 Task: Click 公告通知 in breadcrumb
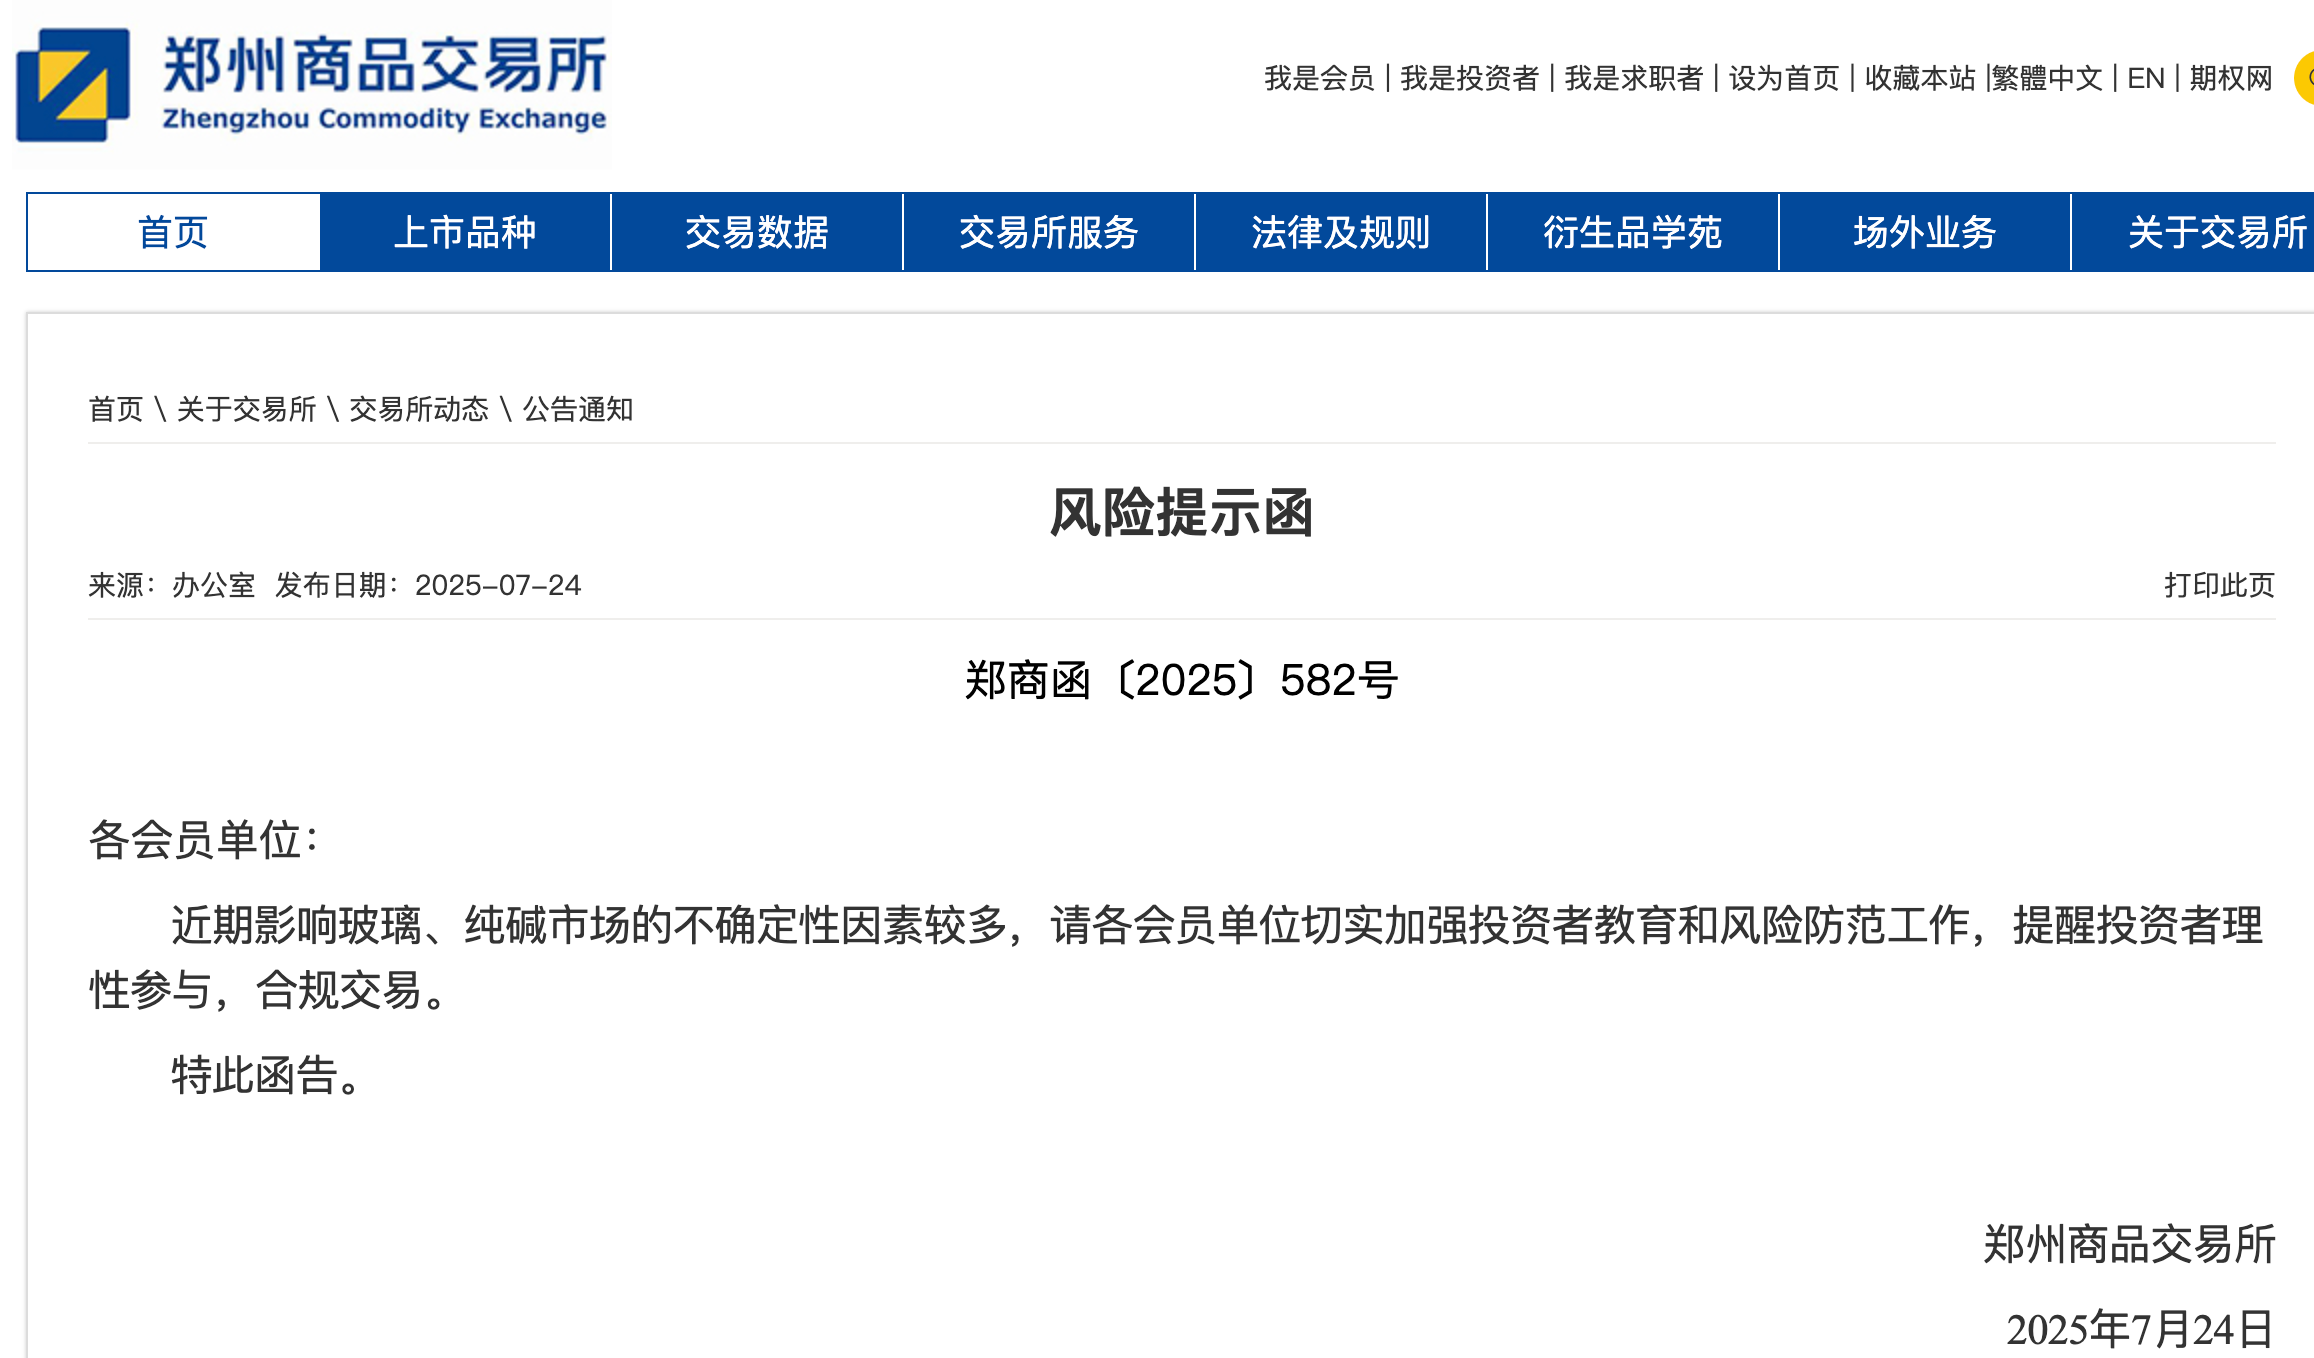point(578,409)
